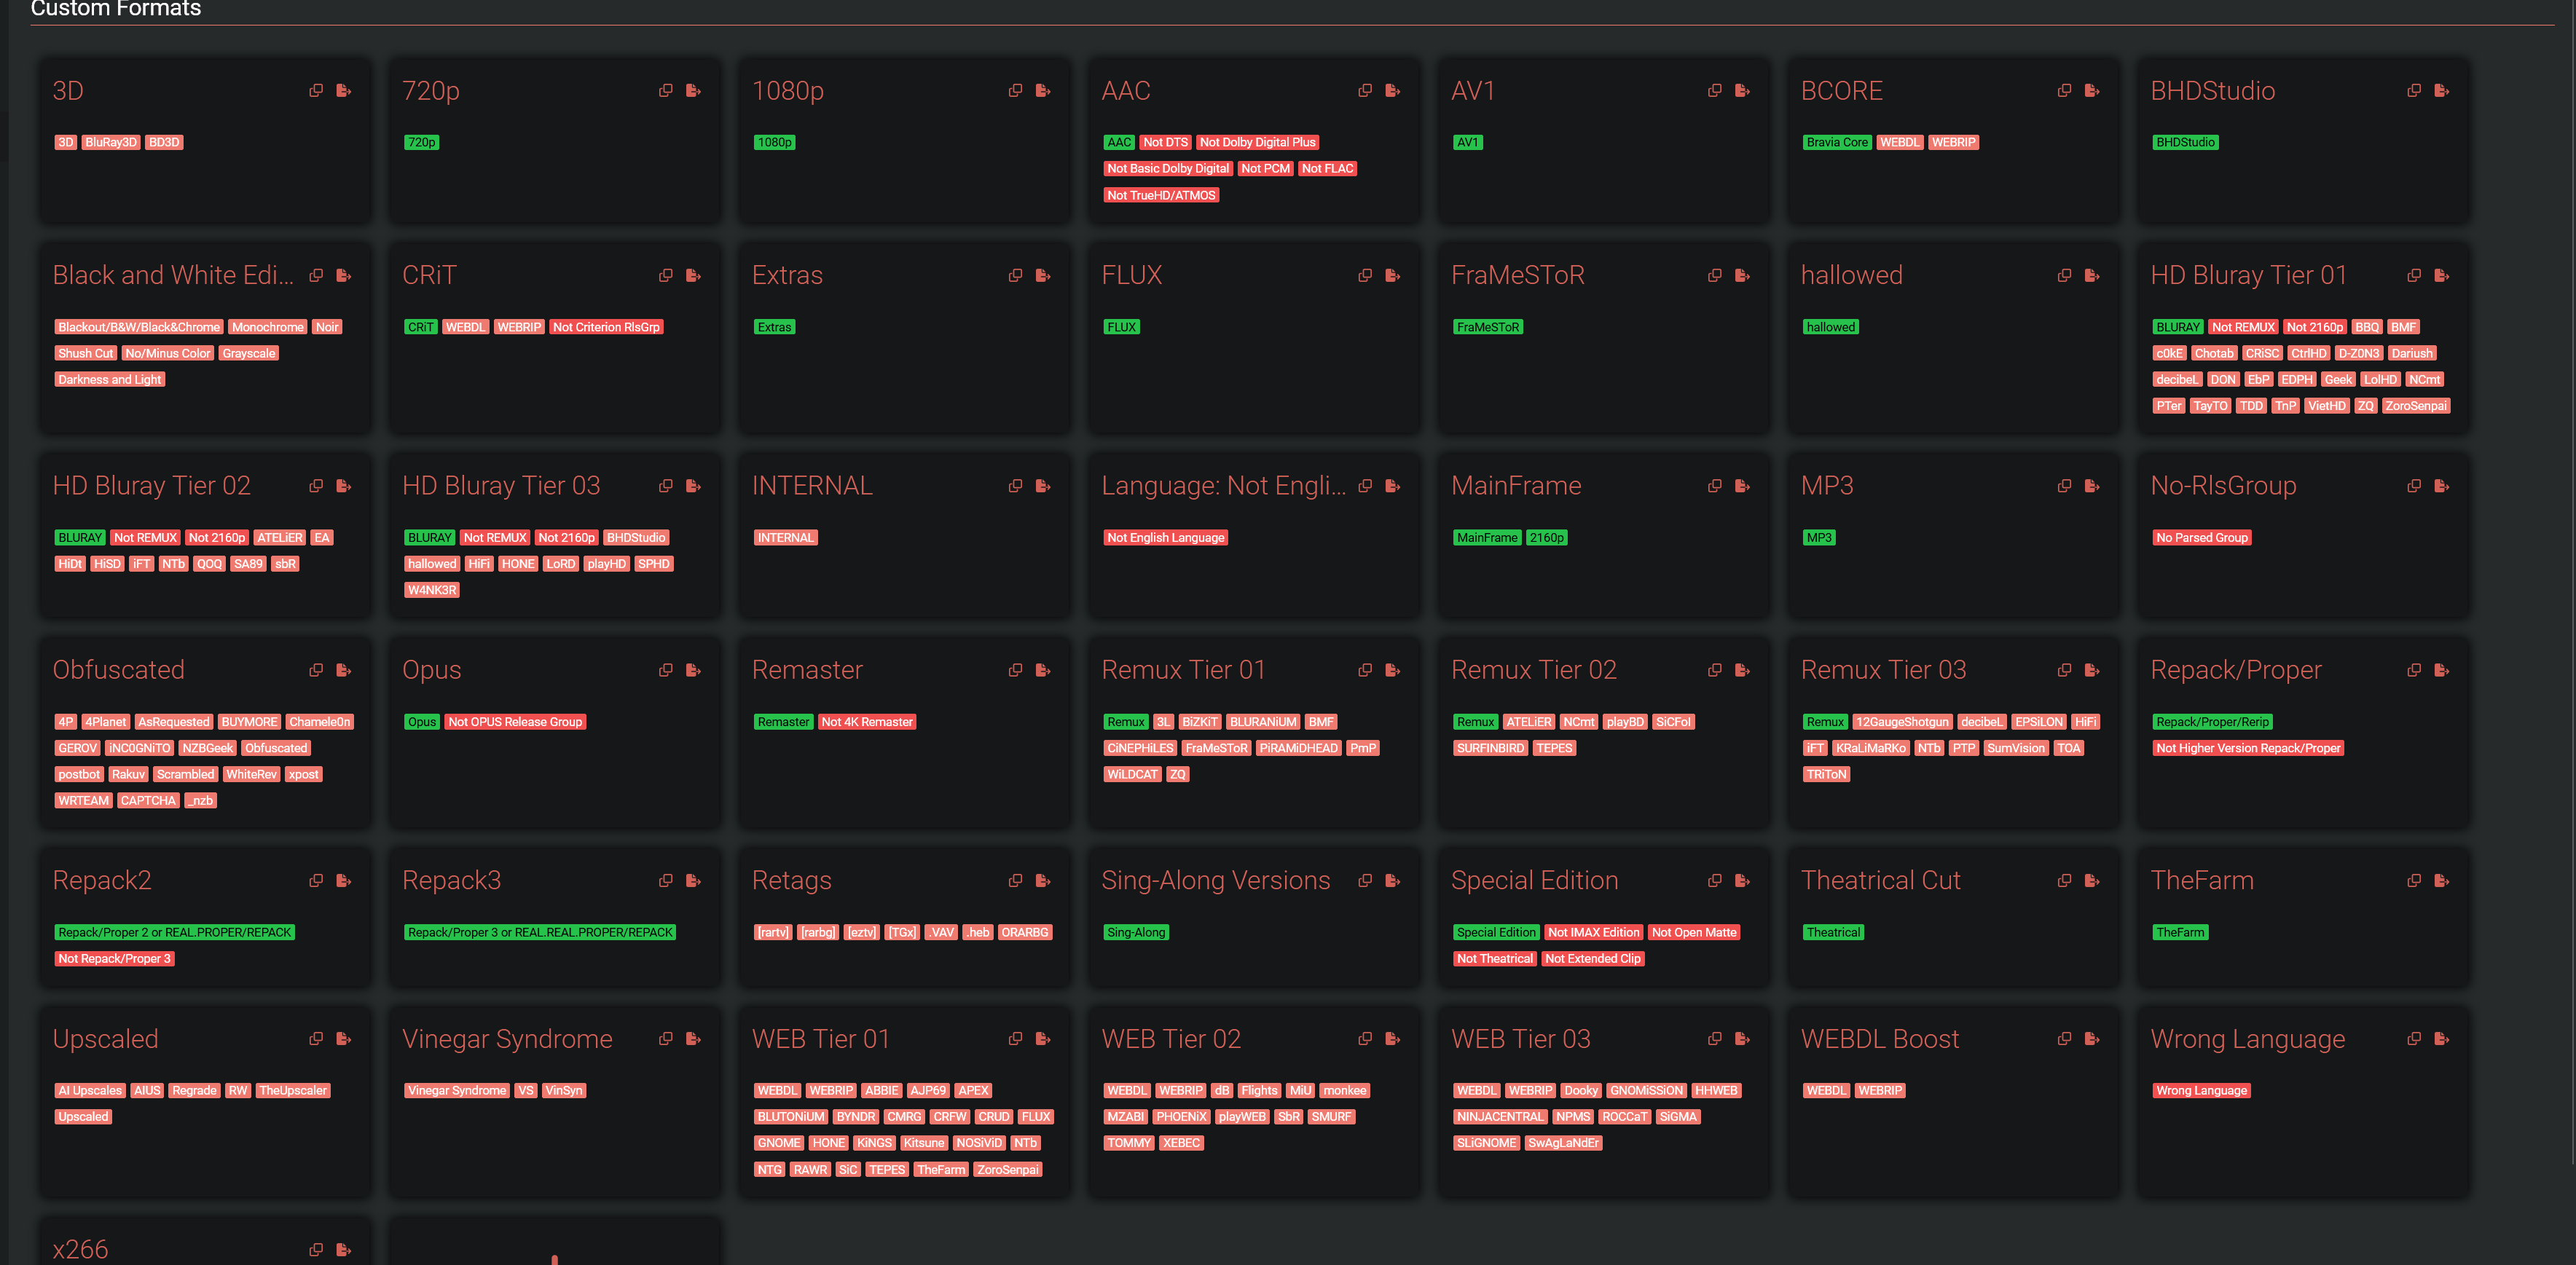
Task: Export the Wrong Language custom format
Action: pyautogui.click(x=2442, y=1039)
